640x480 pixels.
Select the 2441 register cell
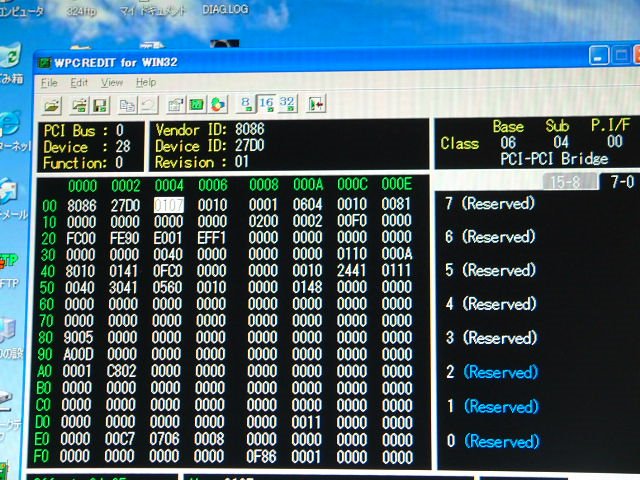point(352,270)
